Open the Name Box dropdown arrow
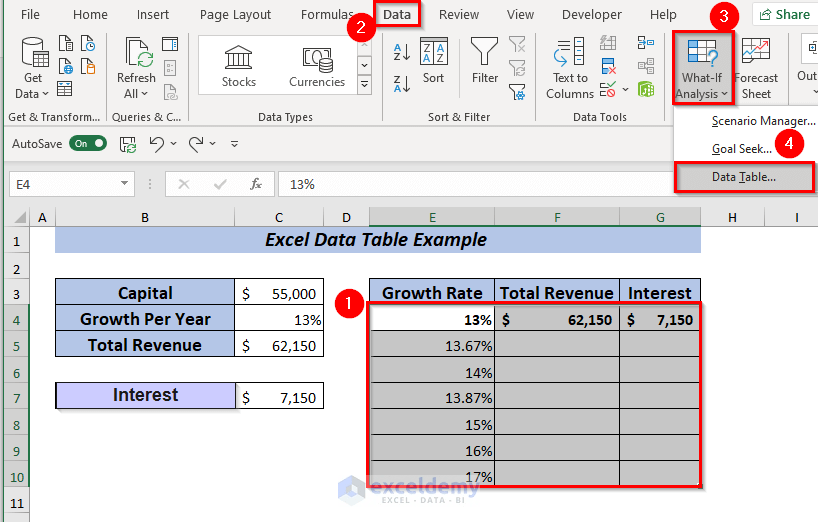The width and height of the screenshot is (818, 522). pyautogui.click(x=124, y=184)
